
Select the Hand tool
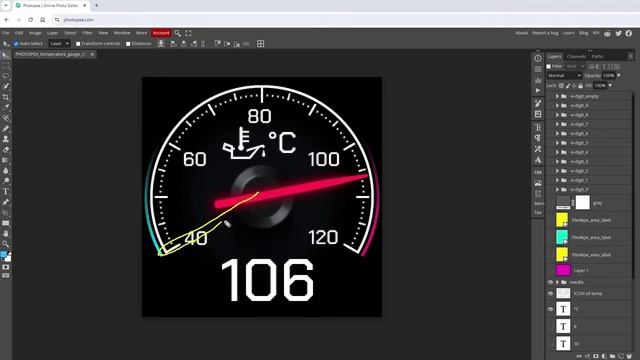[6, 233]
